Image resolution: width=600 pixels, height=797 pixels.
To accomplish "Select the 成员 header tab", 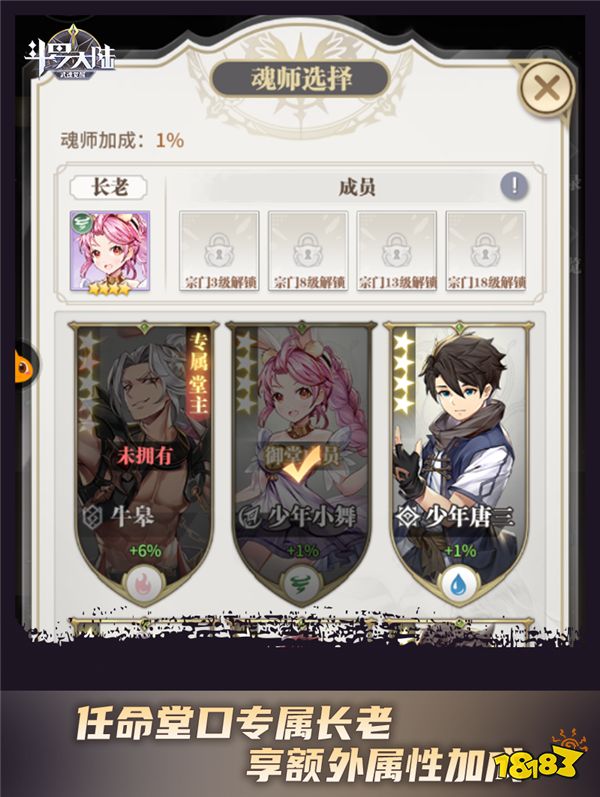I will coord(357,187).
